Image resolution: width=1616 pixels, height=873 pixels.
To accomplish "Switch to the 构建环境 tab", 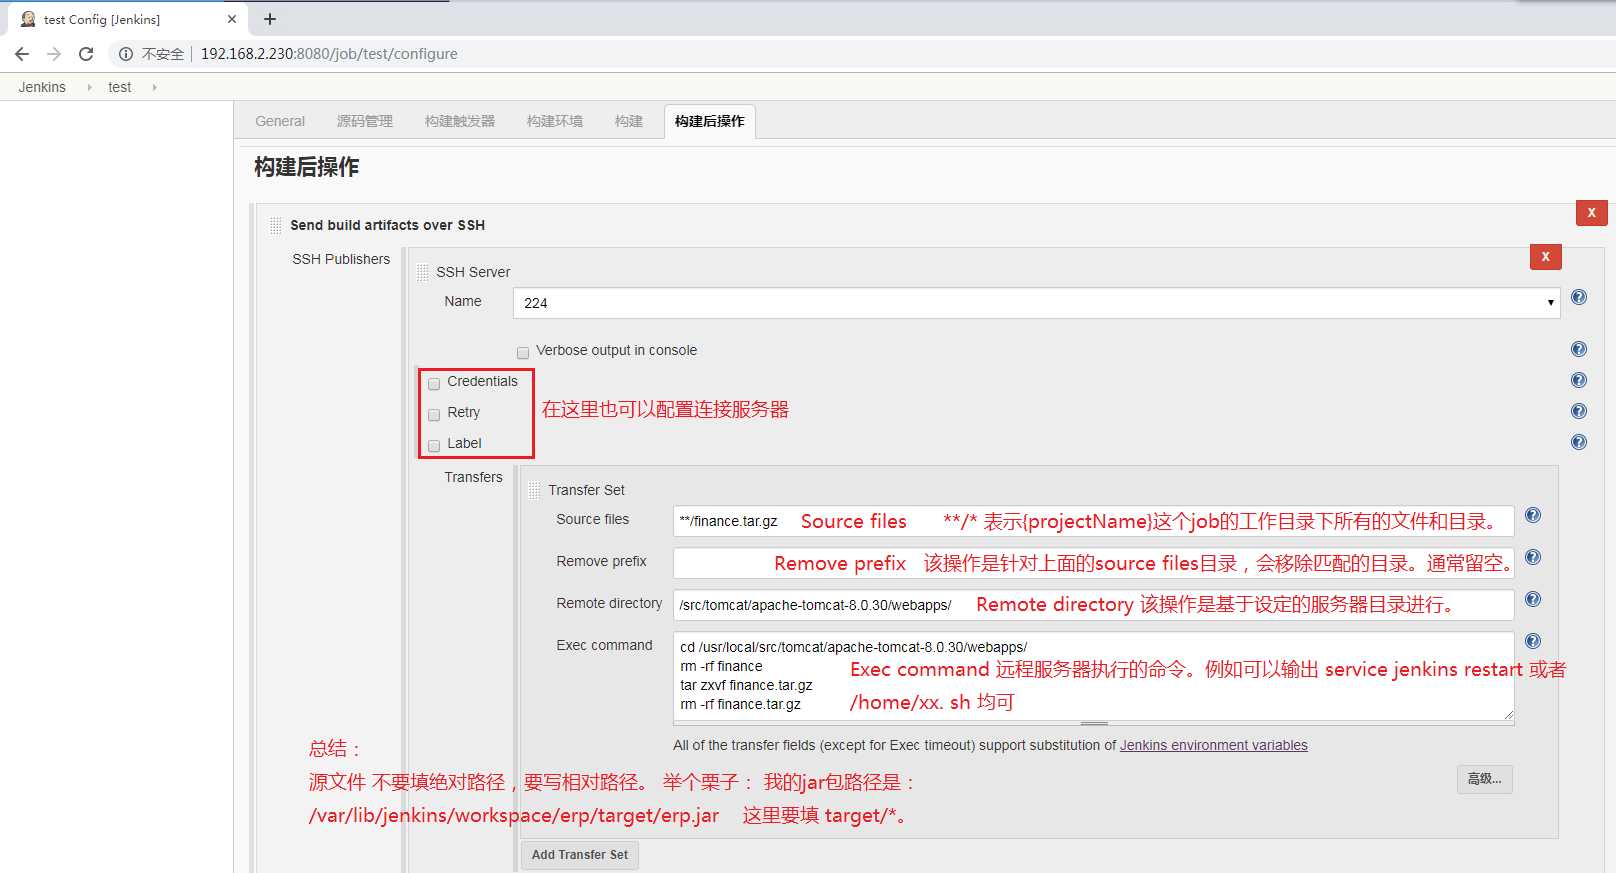I will (x=555, y=121).
